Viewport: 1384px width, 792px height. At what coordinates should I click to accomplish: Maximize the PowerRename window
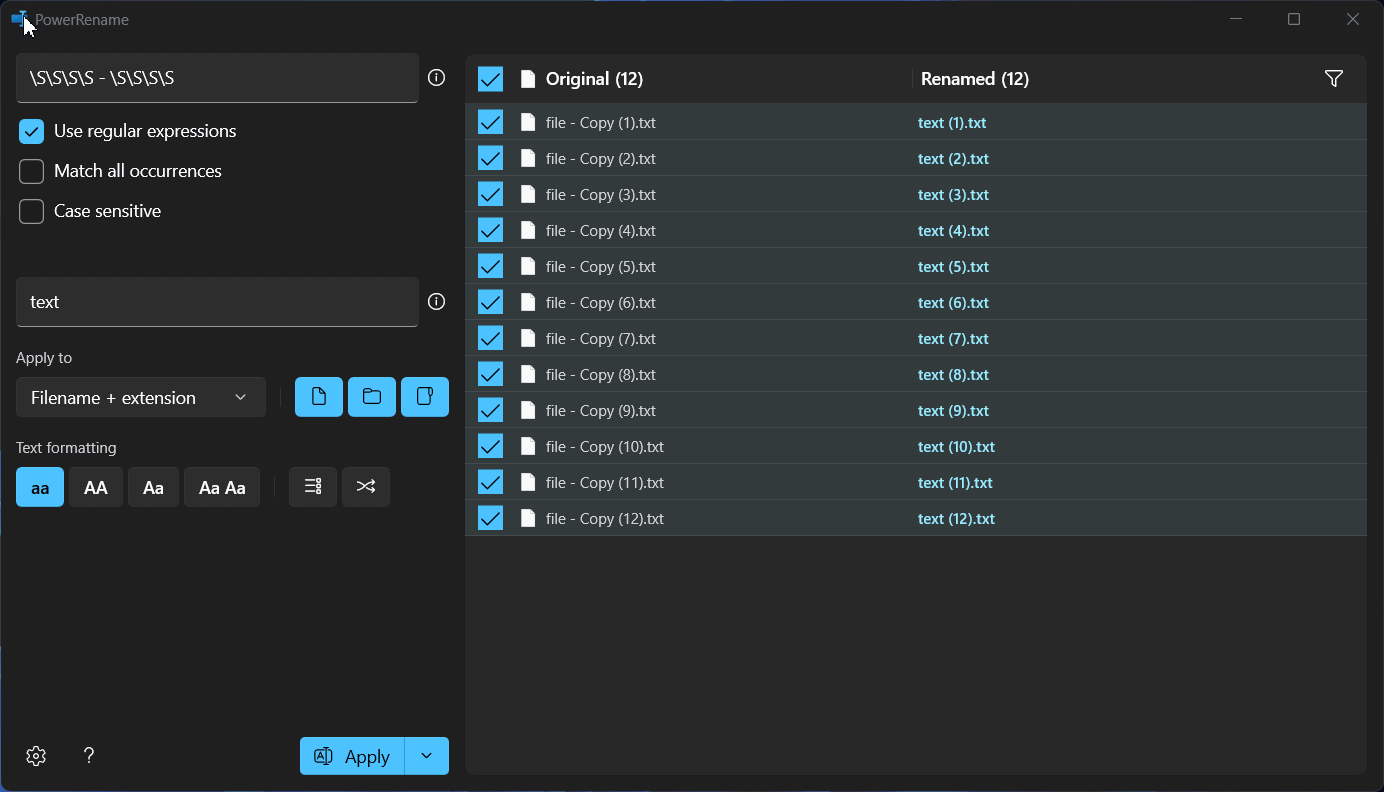pos(1294,19)
